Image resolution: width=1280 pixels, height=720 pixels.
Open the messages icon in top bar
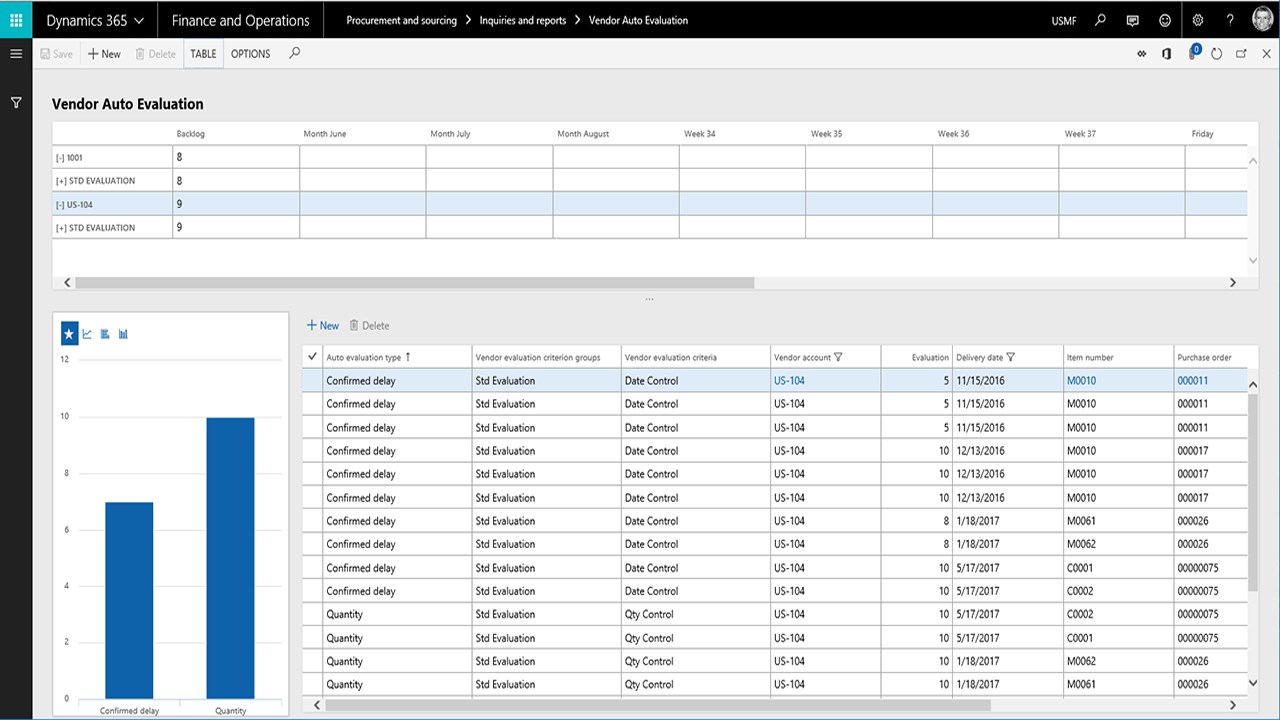(1132, 20)
